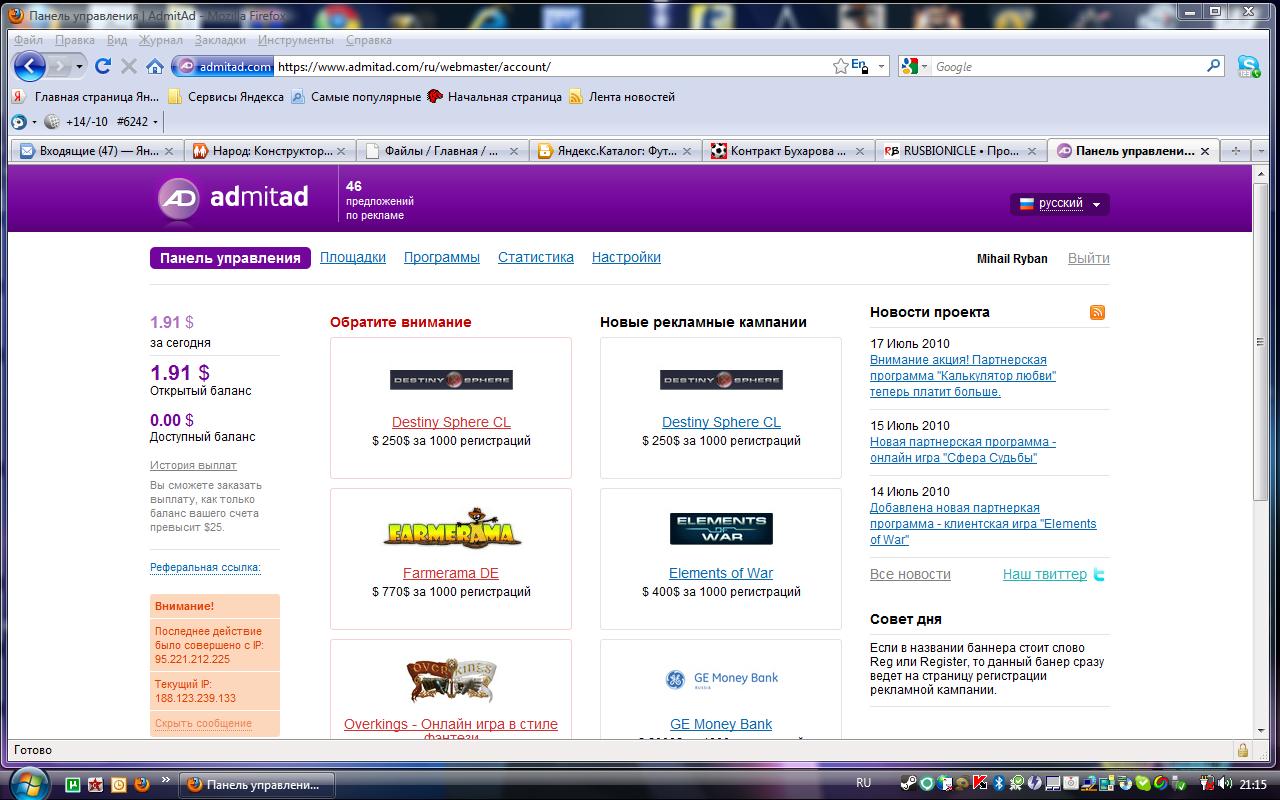1280x800 pixels.
Task: Click the green quick launch icon
Action: coord(73,785)
